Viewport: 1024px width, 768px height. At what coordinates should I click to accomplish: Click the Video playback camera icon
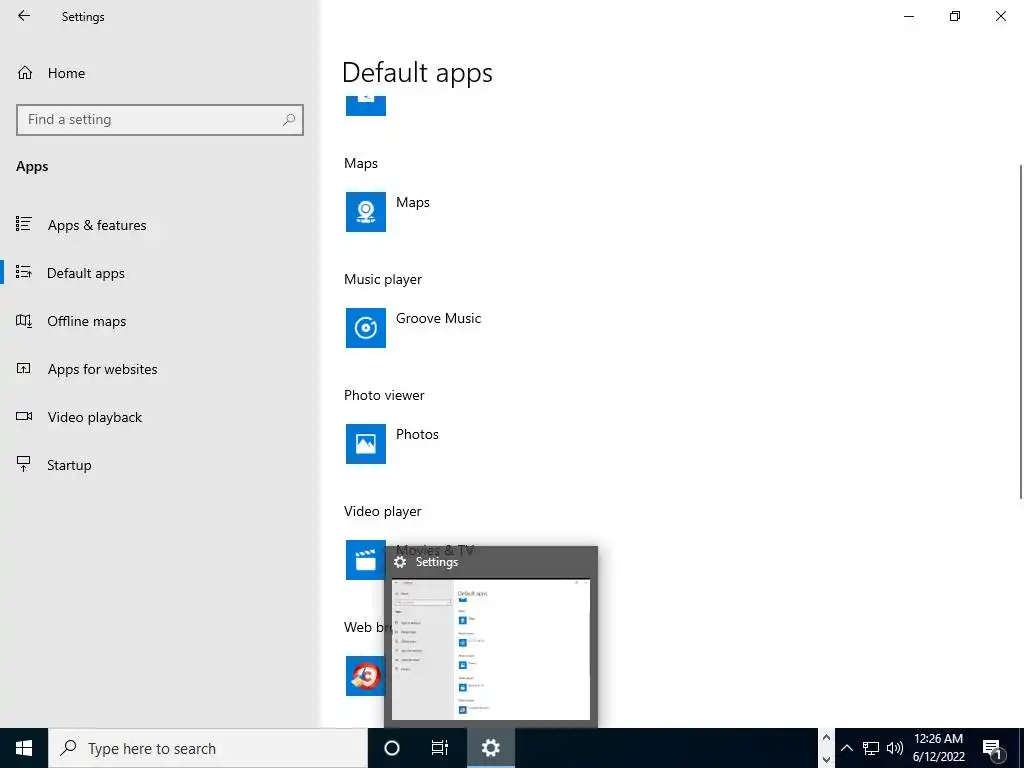pos(24,416)
